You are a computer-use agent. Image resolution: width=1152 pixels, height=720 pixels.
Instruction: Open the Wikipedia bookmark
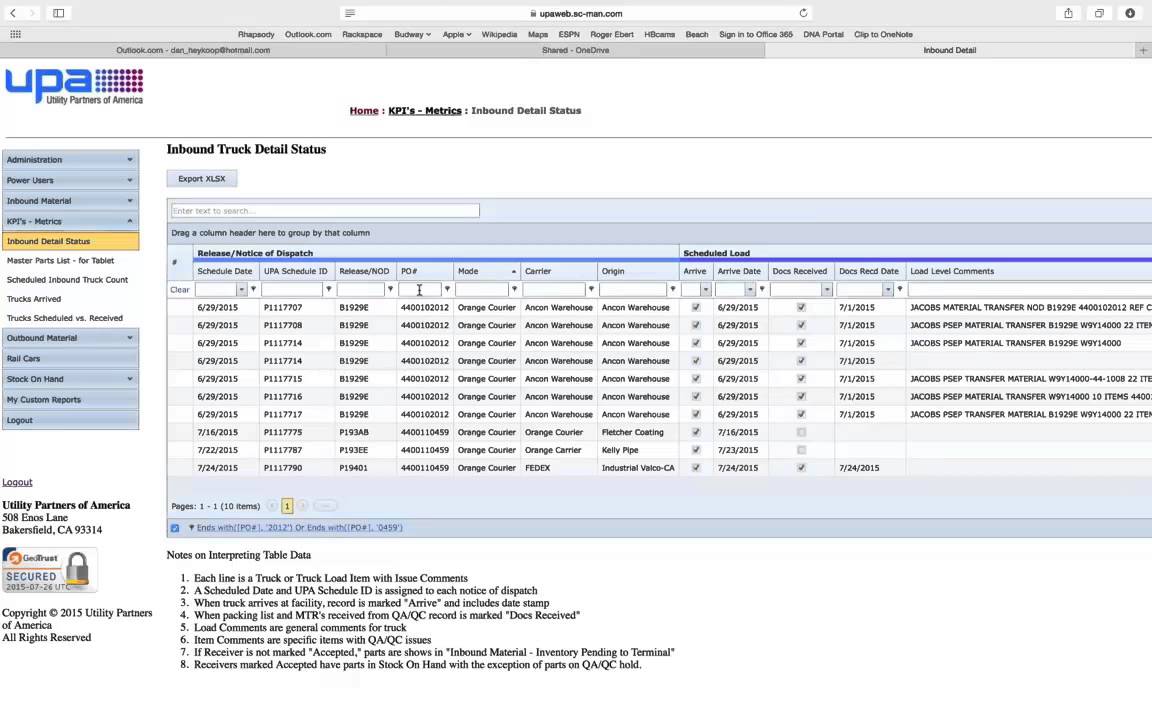[499, 35]
